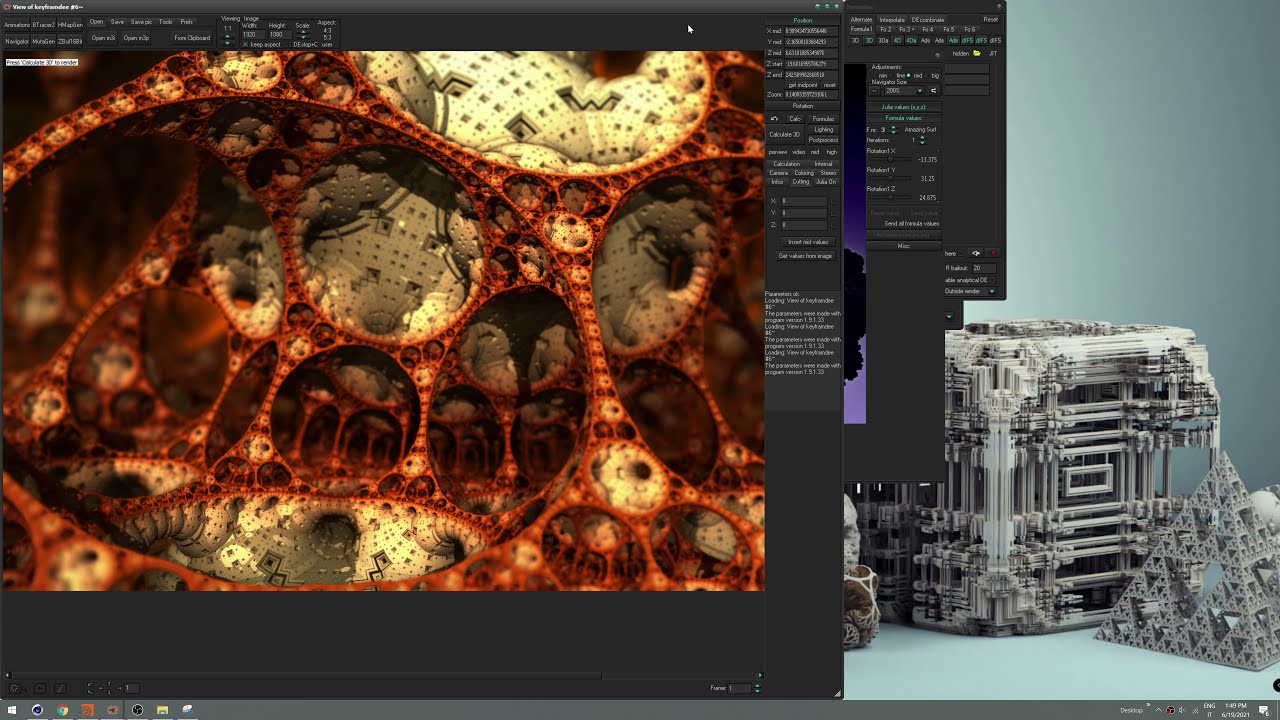The image size is (1280, 720).
Task: Click the arrow icon right of 200% dropdown
Action: pyautogui.click(x=934, y=90)
